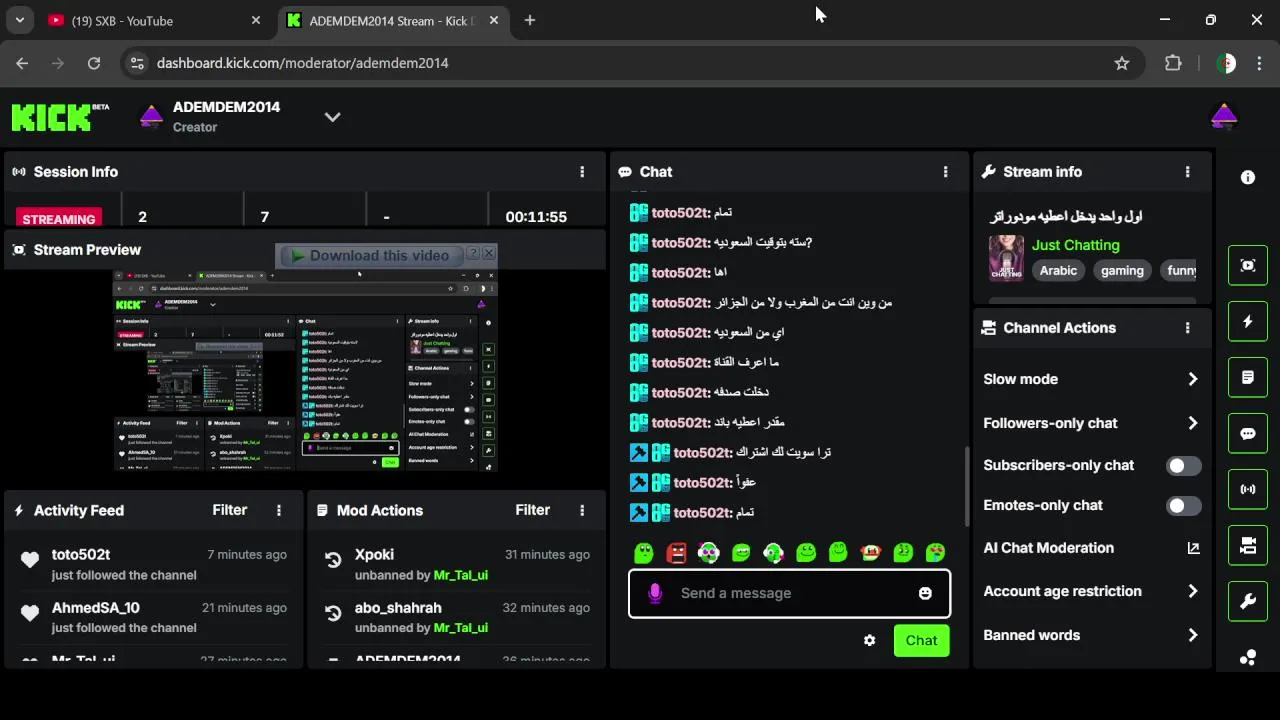Viewport: 1280px width, 720px height.
Task: Insert the first green blob emote
Action: 644,552
